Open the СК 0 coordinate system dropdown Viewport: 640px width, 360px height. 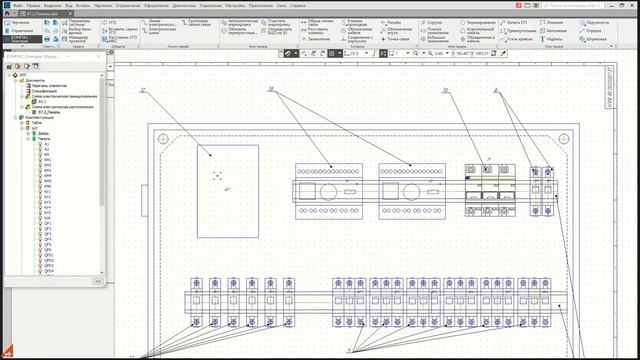point(367,53)
